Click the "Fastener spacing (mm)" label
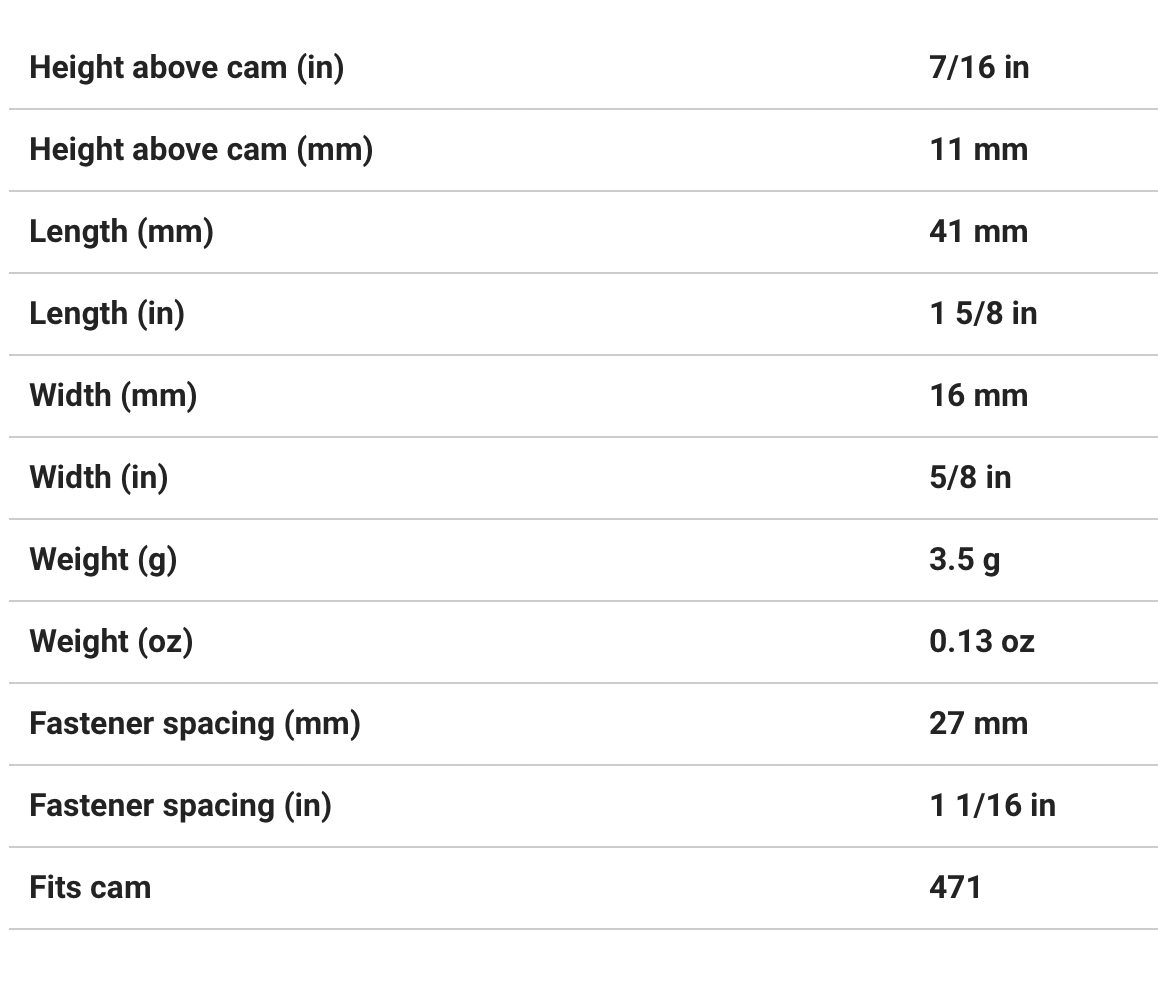 195,724
